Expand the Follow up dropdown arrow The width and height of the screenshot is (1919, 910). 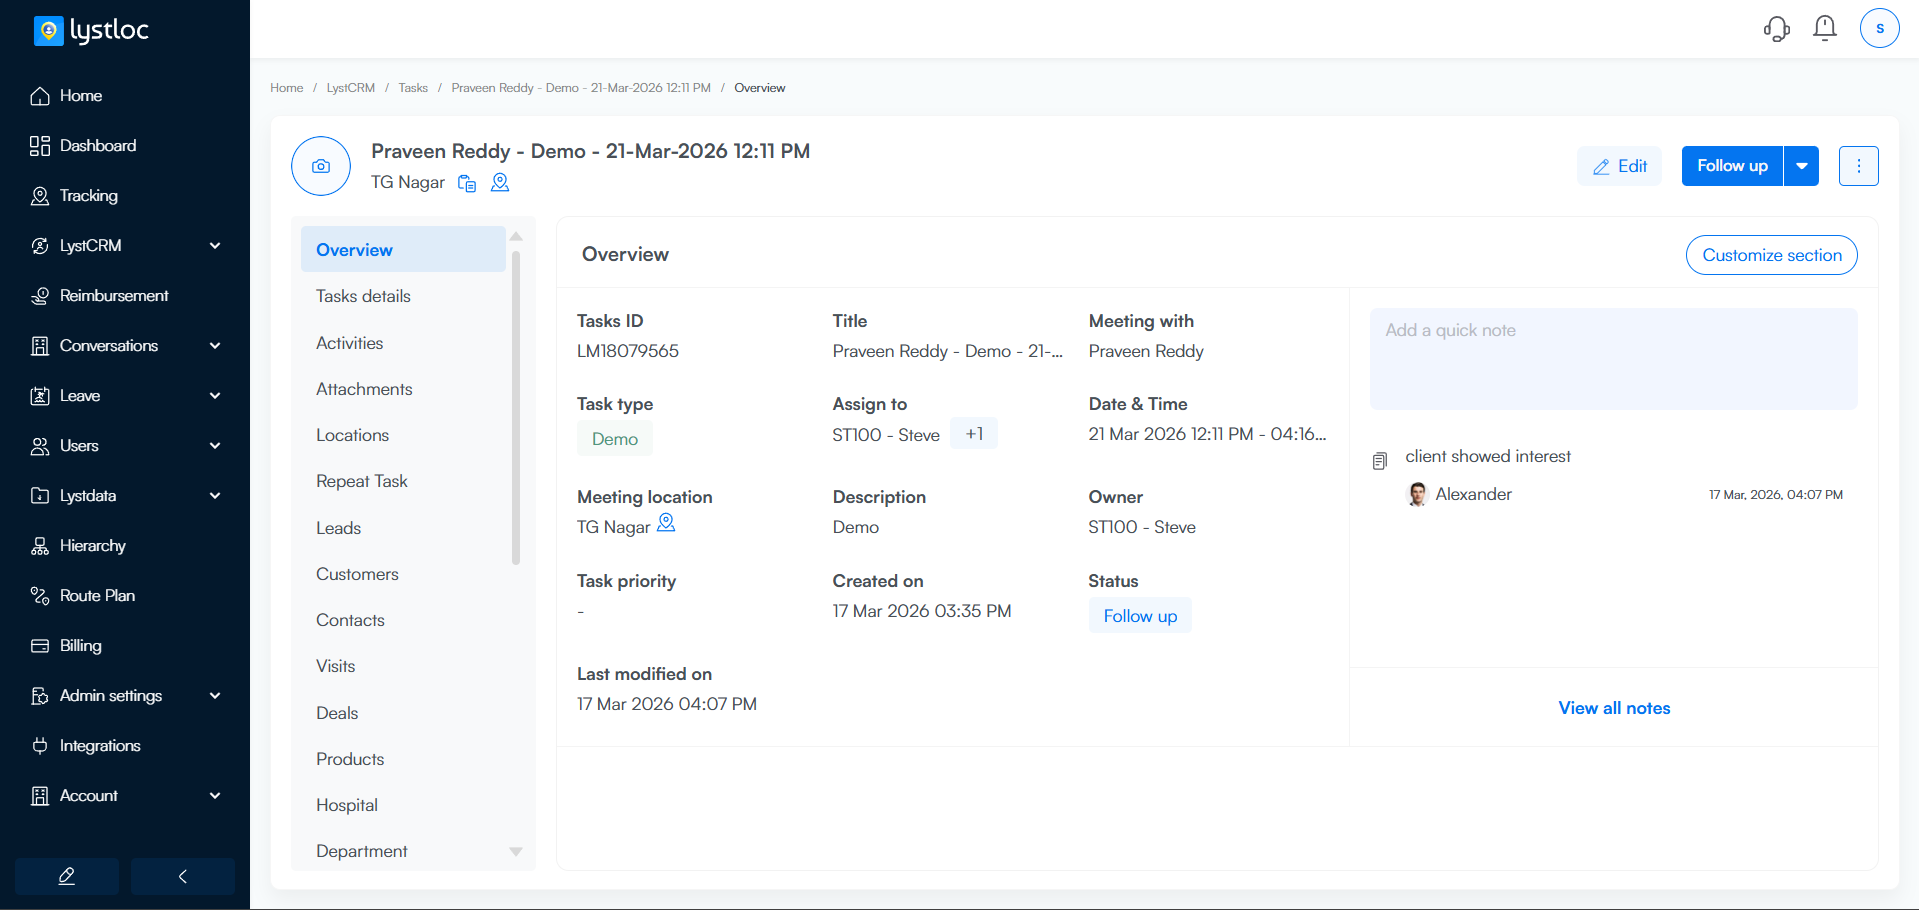[x=1801, y=166]
